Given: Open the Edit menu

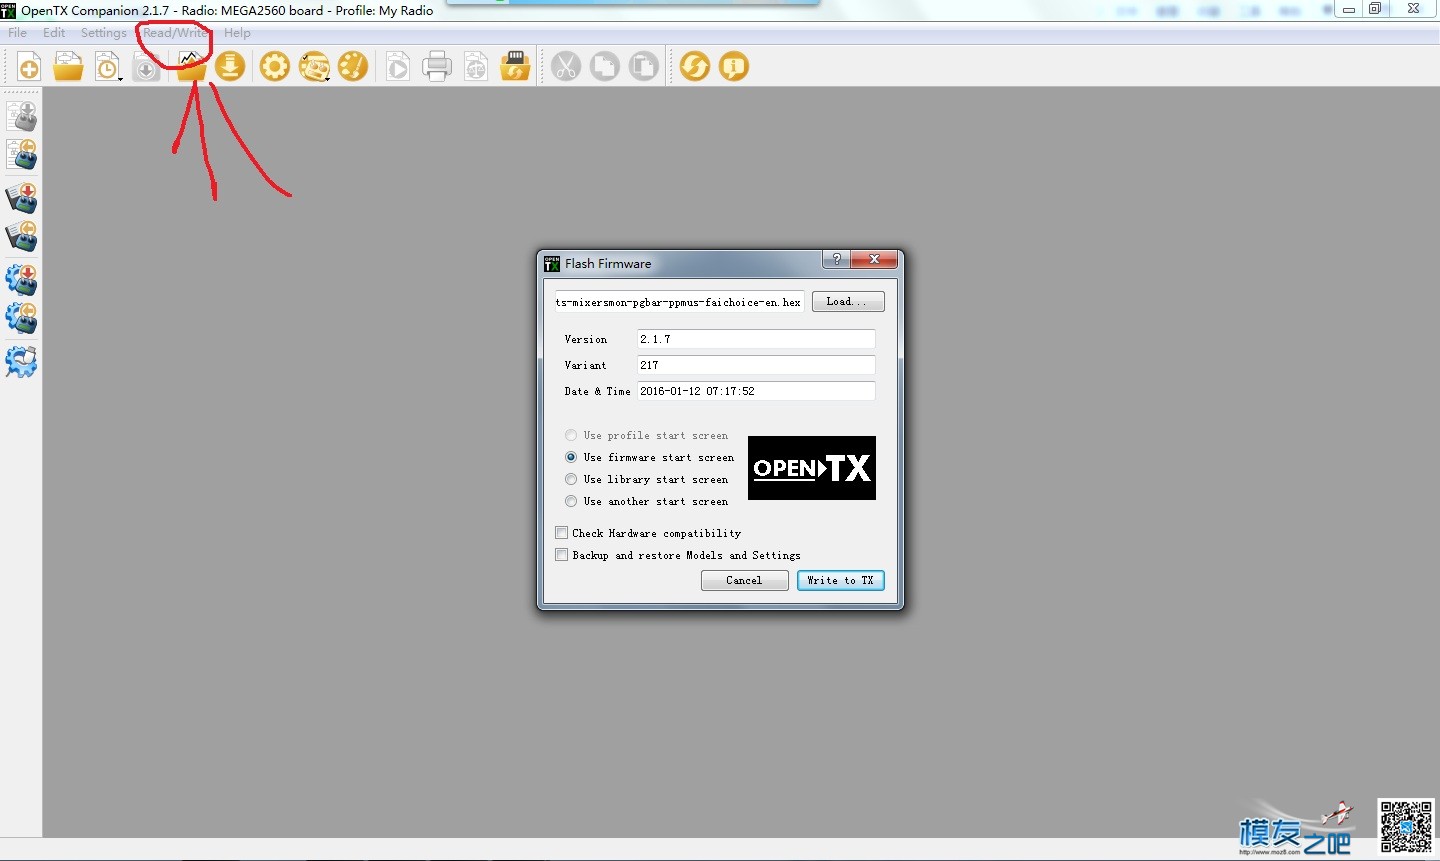Looking at the screenshot, I should [x=54, y=33].
